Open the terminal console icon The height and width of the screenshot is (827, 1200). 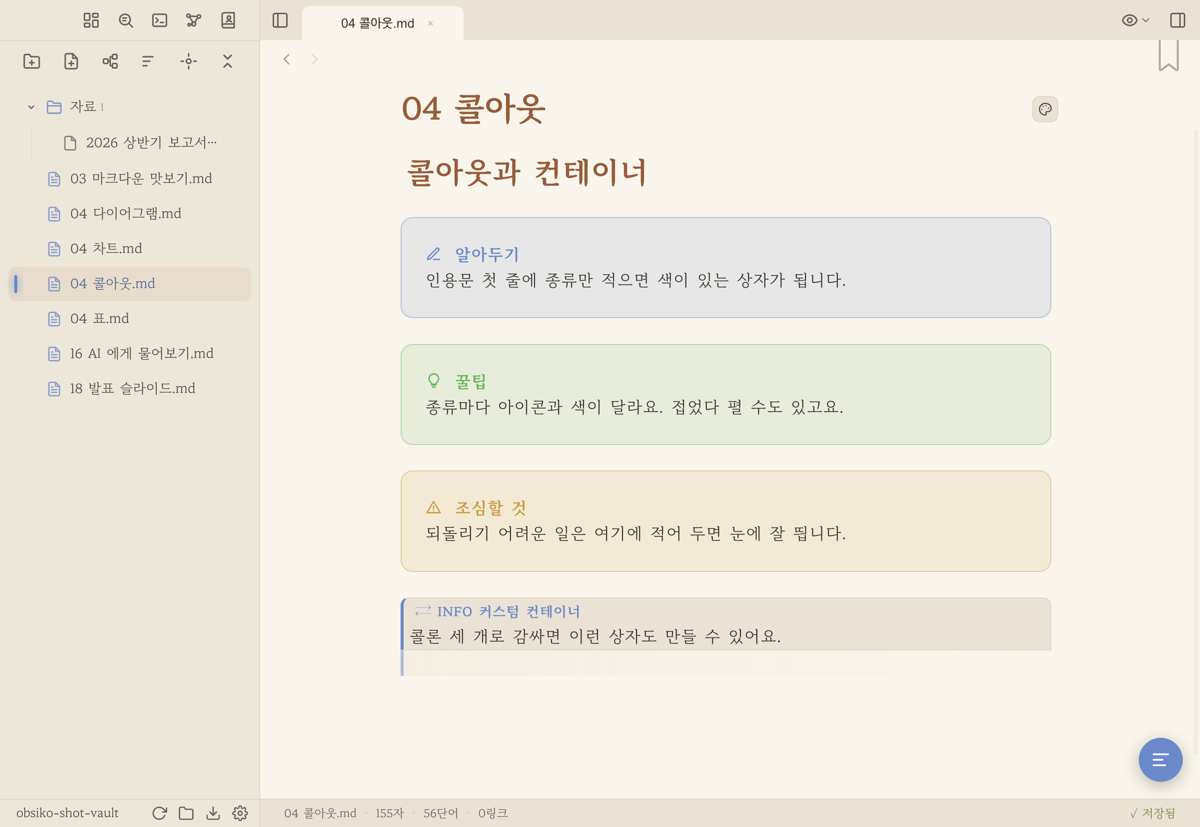(160, 20)
